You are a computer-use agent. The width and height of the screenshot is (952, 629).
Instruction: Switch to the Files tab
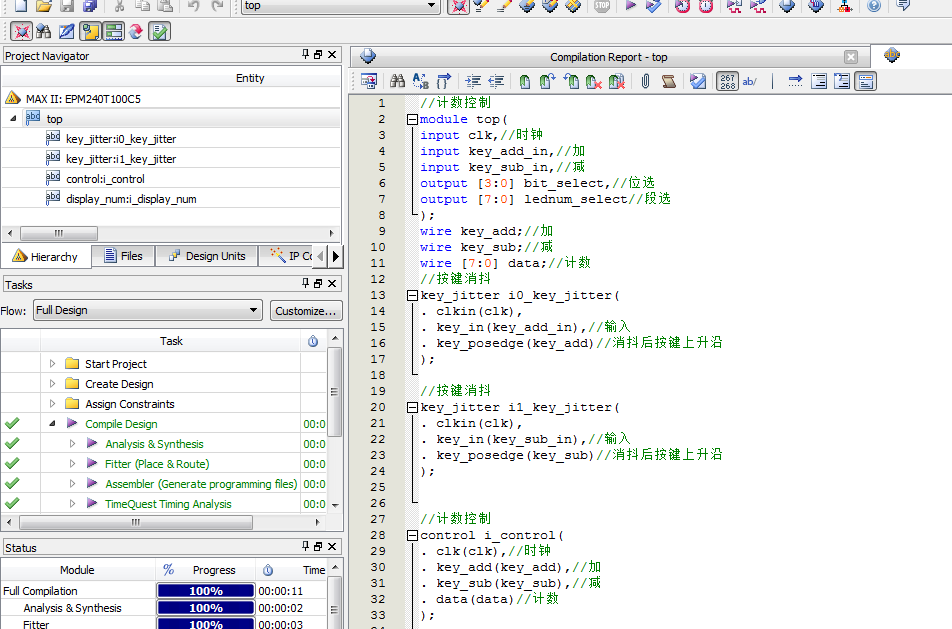coord(123,256)
